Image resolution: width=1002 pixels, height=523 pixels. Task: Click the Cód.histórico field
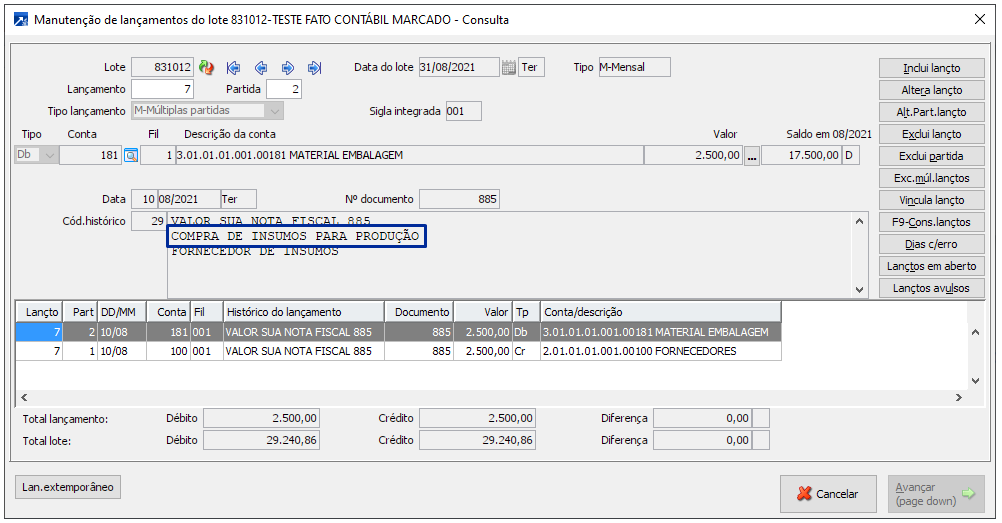point(149,221)
